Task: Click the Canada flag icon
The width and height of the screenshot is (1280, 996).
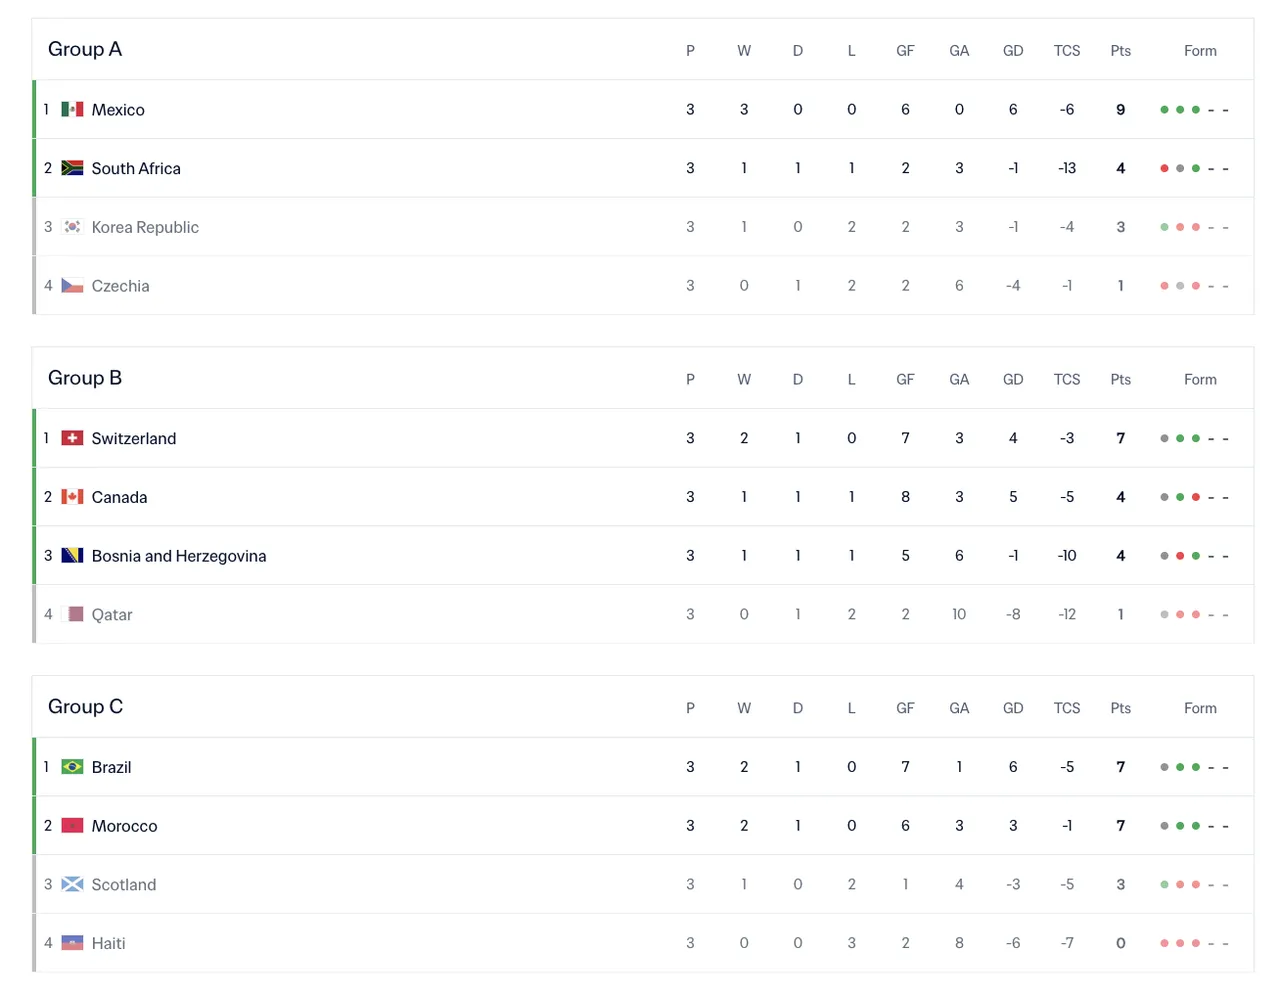Action: (72, 497)
